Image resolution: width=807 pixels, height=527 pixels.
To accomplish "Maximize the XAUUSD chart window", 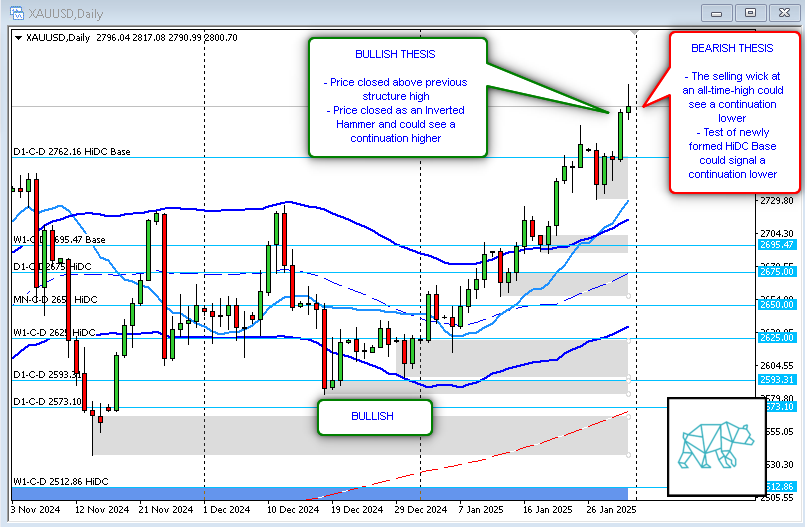I will pyautogui.click(x=750, y=12).
